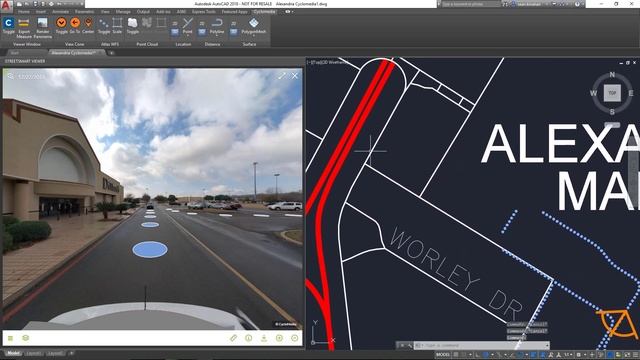640x360 pixels.
Task: Switch to the Home ribbon tab
Action: [24, 12]
